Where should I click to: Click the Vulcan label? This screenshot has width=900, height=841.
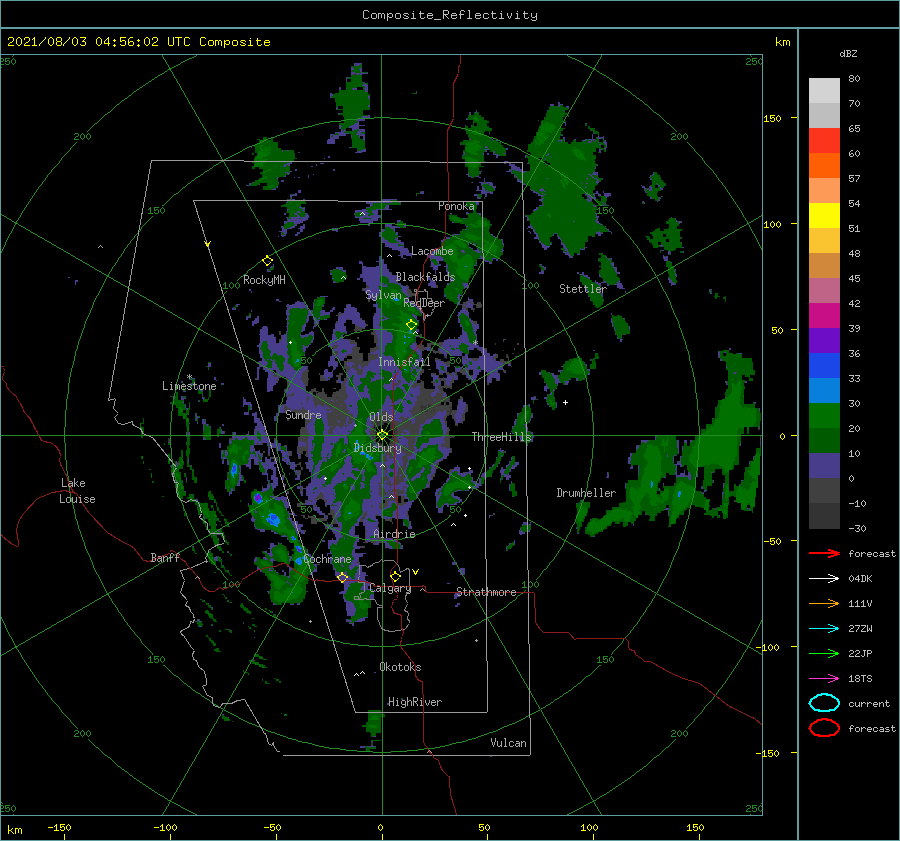509,743
